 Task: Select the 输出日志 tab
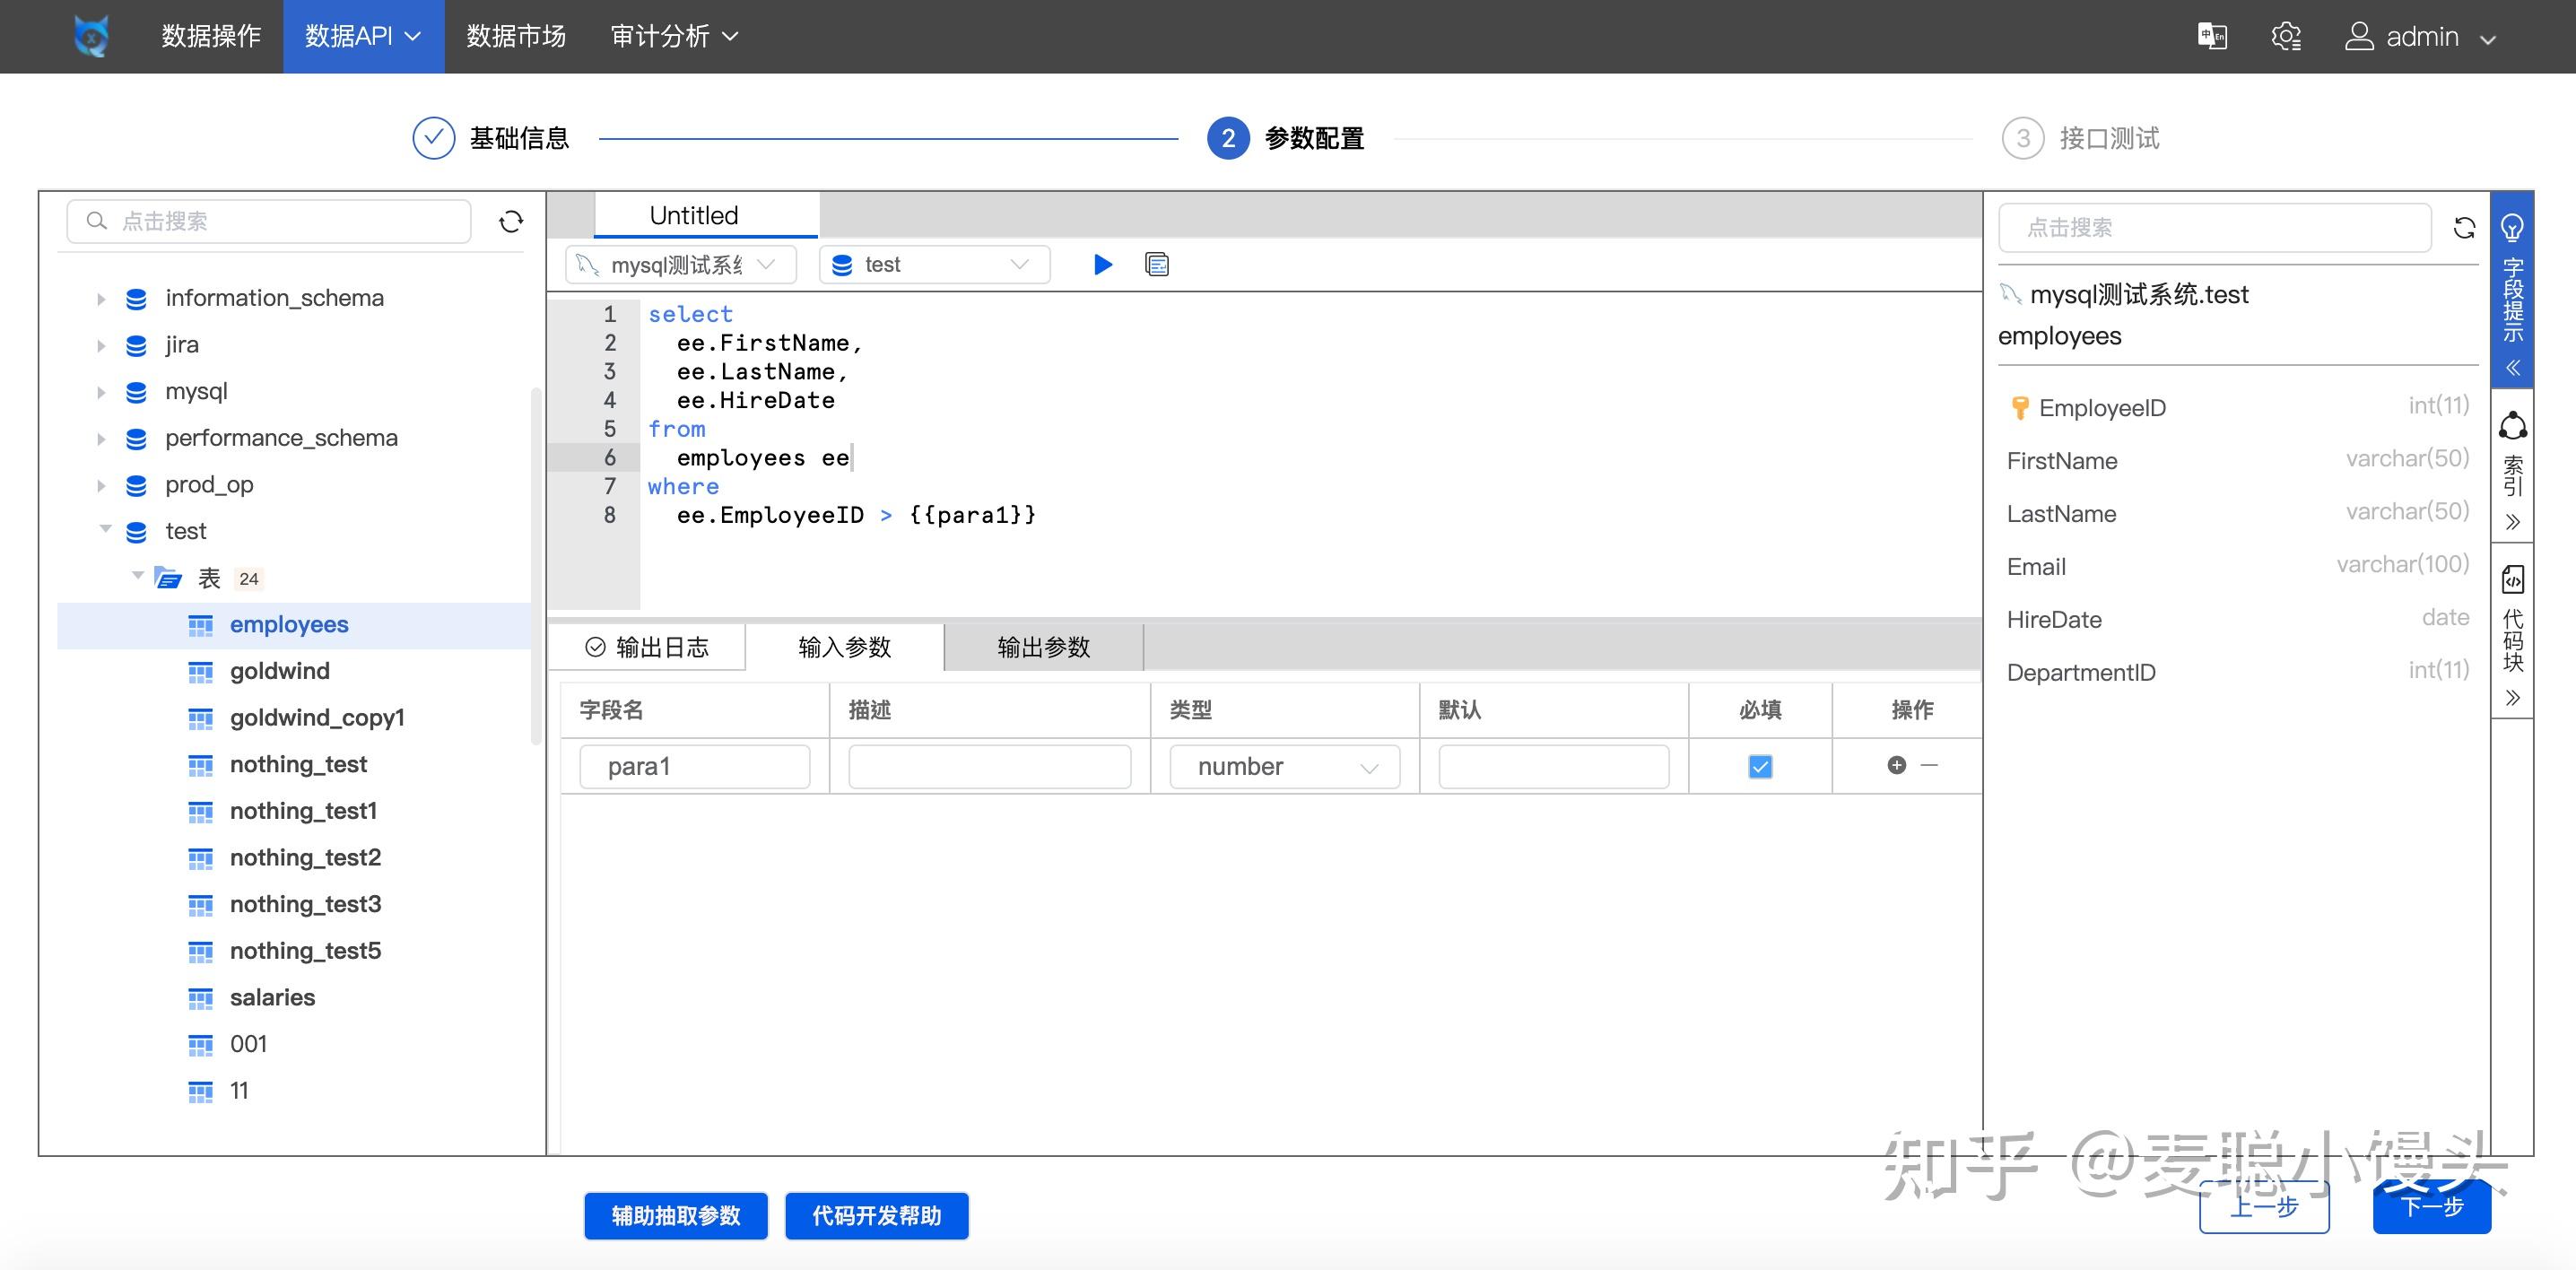(x=646, y=647)
